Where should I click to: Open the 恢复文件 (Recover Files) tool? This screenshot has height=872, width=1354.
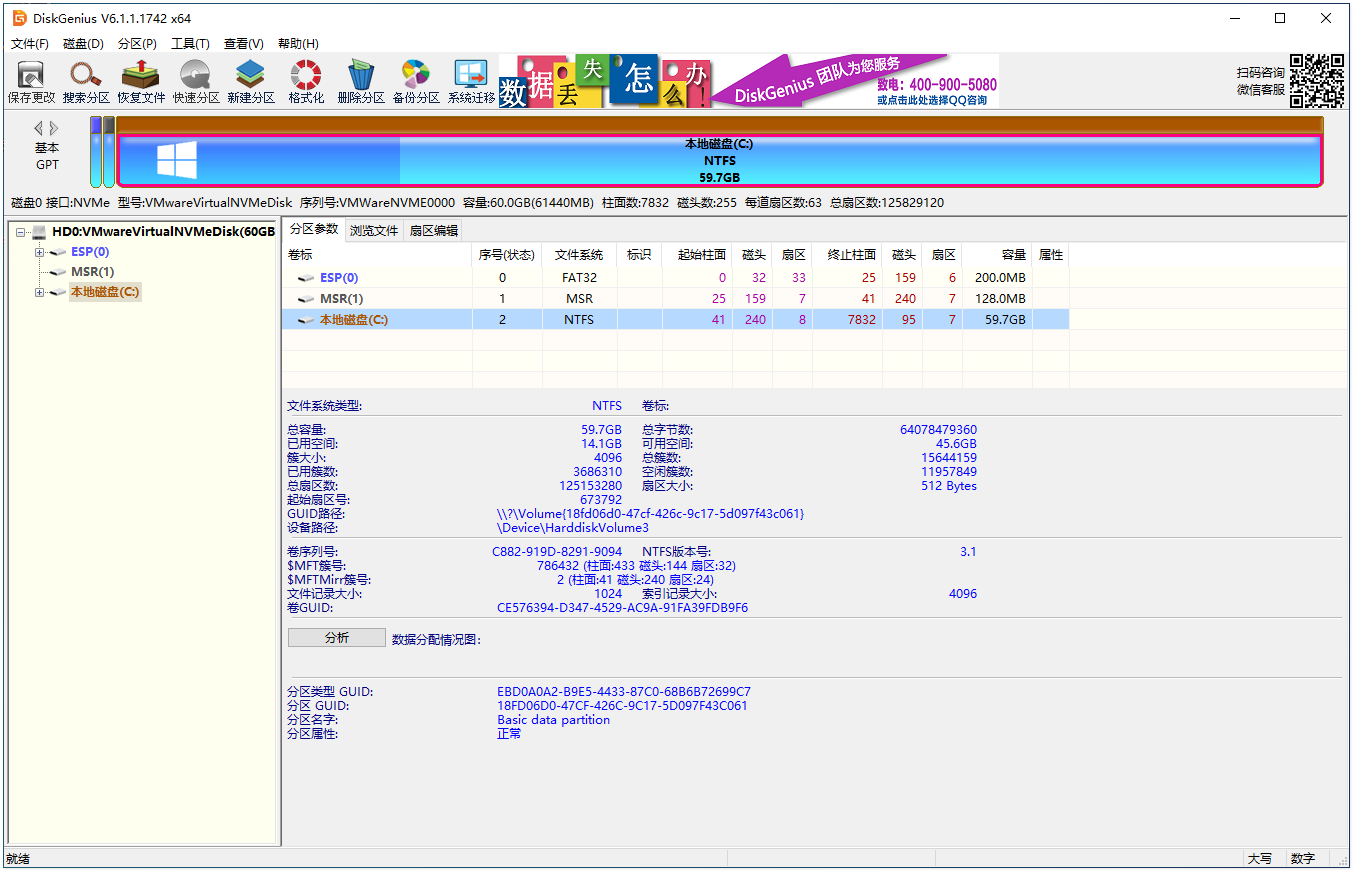click(x=140, y=80)
